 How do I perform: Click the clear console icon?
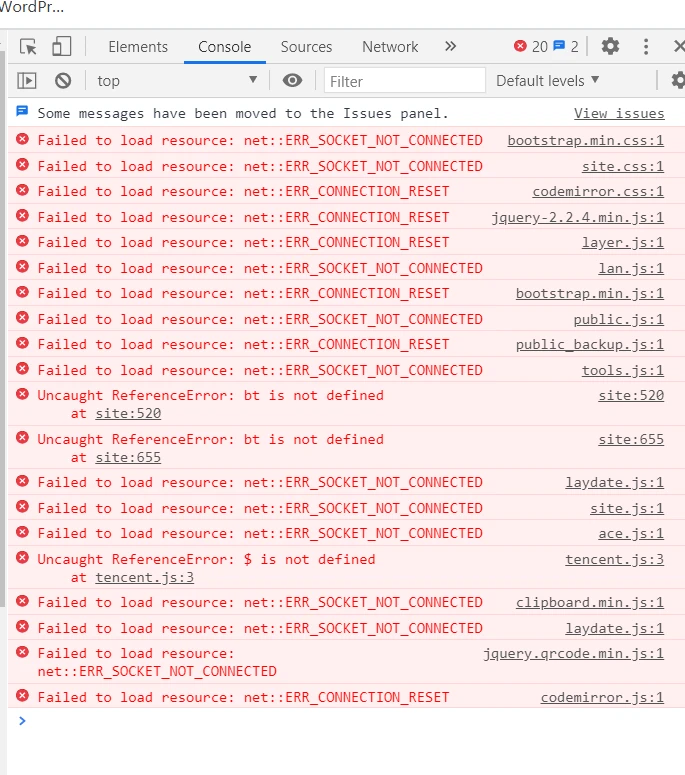pyautogui.click(x=63, y=81)
